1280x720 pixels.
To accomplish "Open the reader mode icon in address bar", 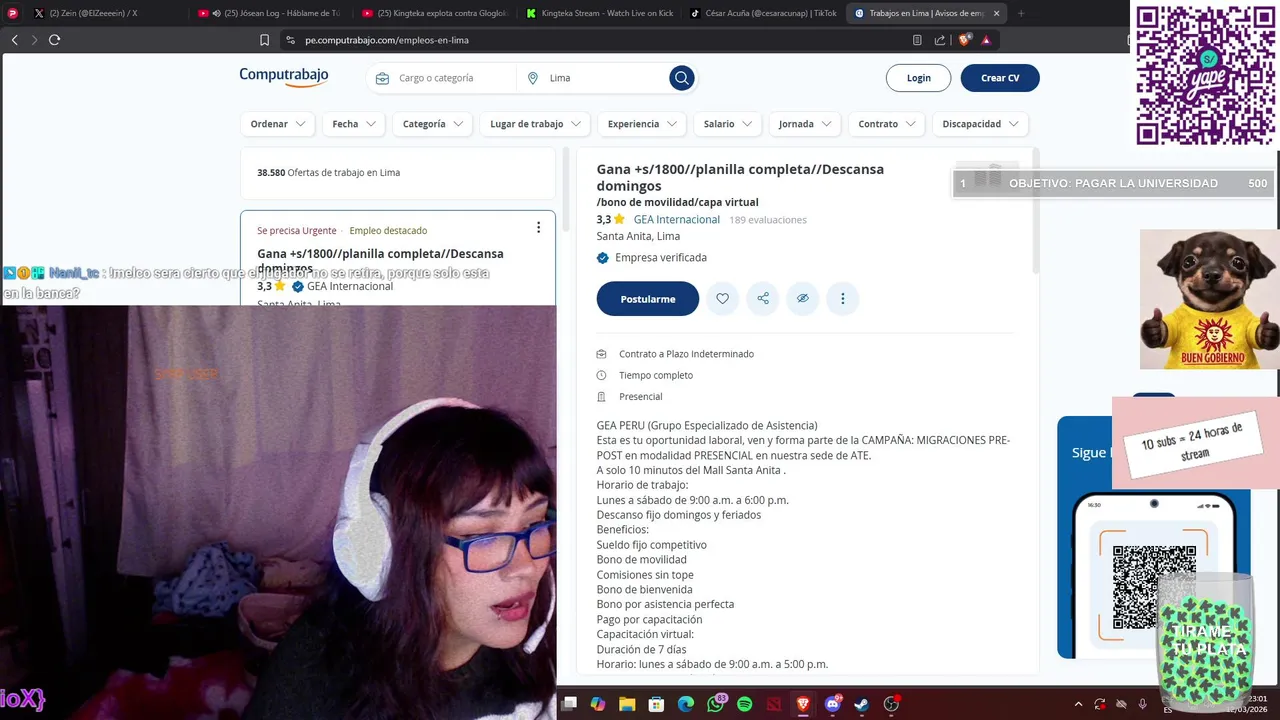I will coord(917,40).
